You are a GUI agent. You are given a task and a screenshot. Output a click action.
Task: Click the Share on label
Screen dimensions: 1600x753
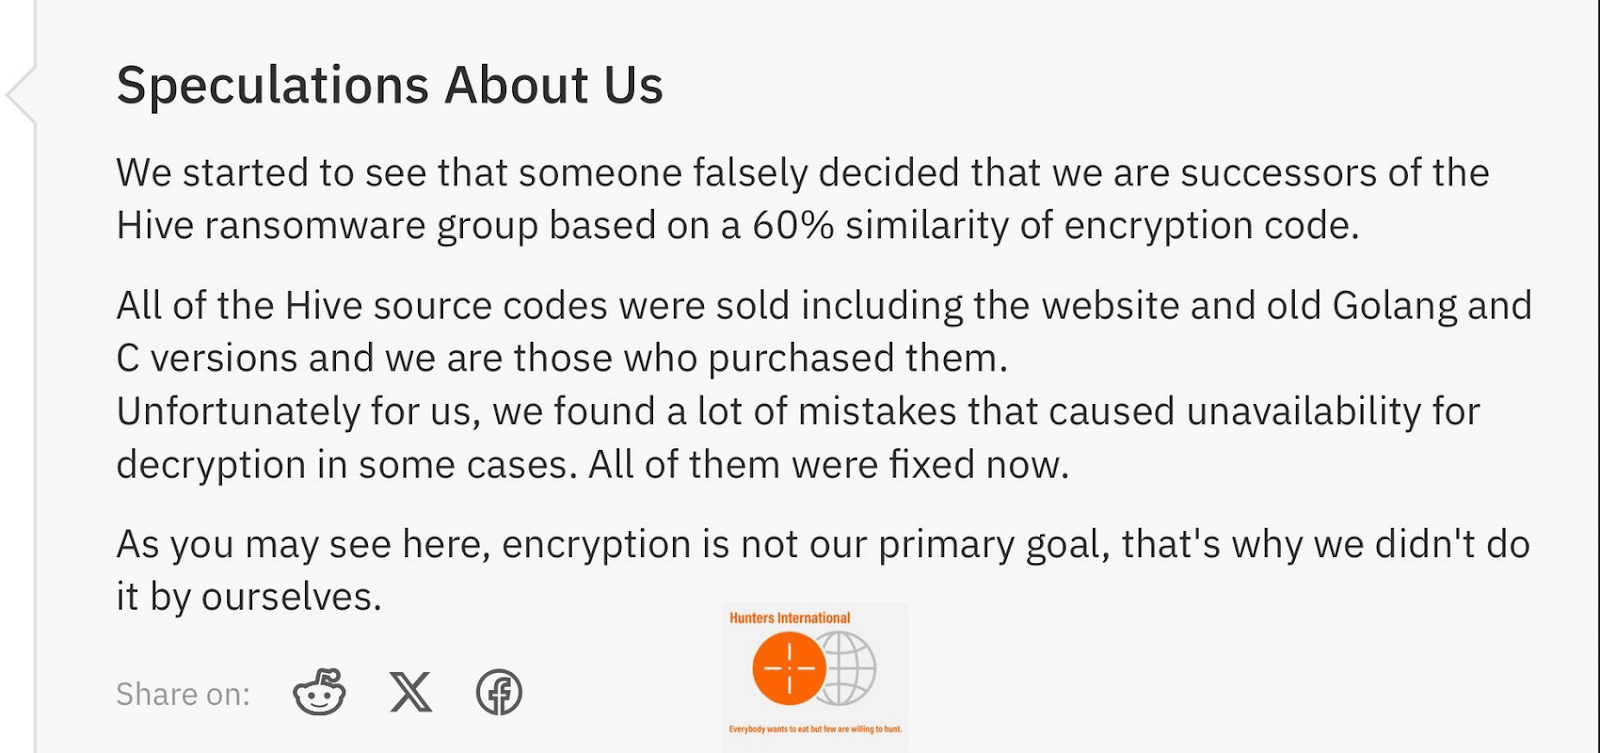point(182,693)
